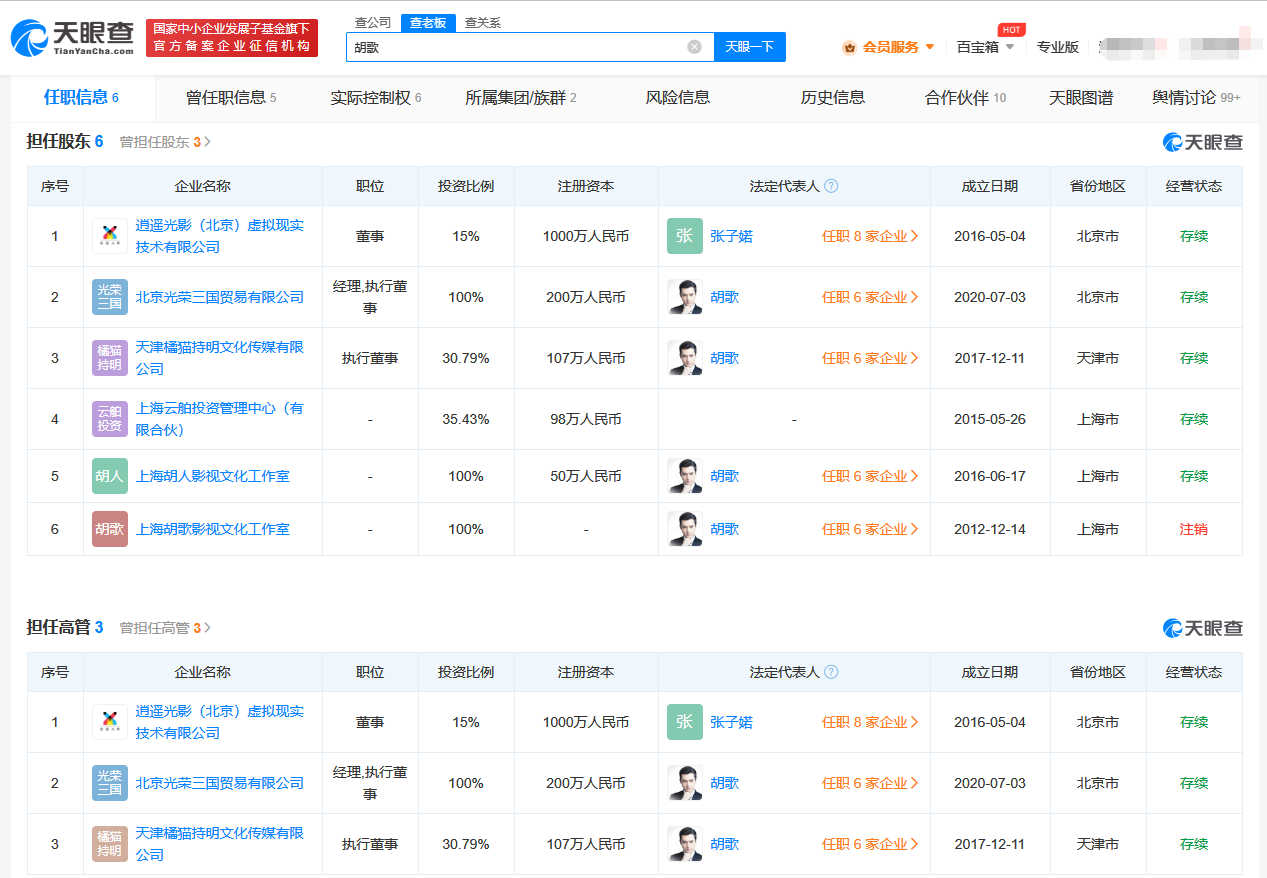Click 张子婼 name in 担任高管 table
1267x878 pixels.
[x=732, y=722]
